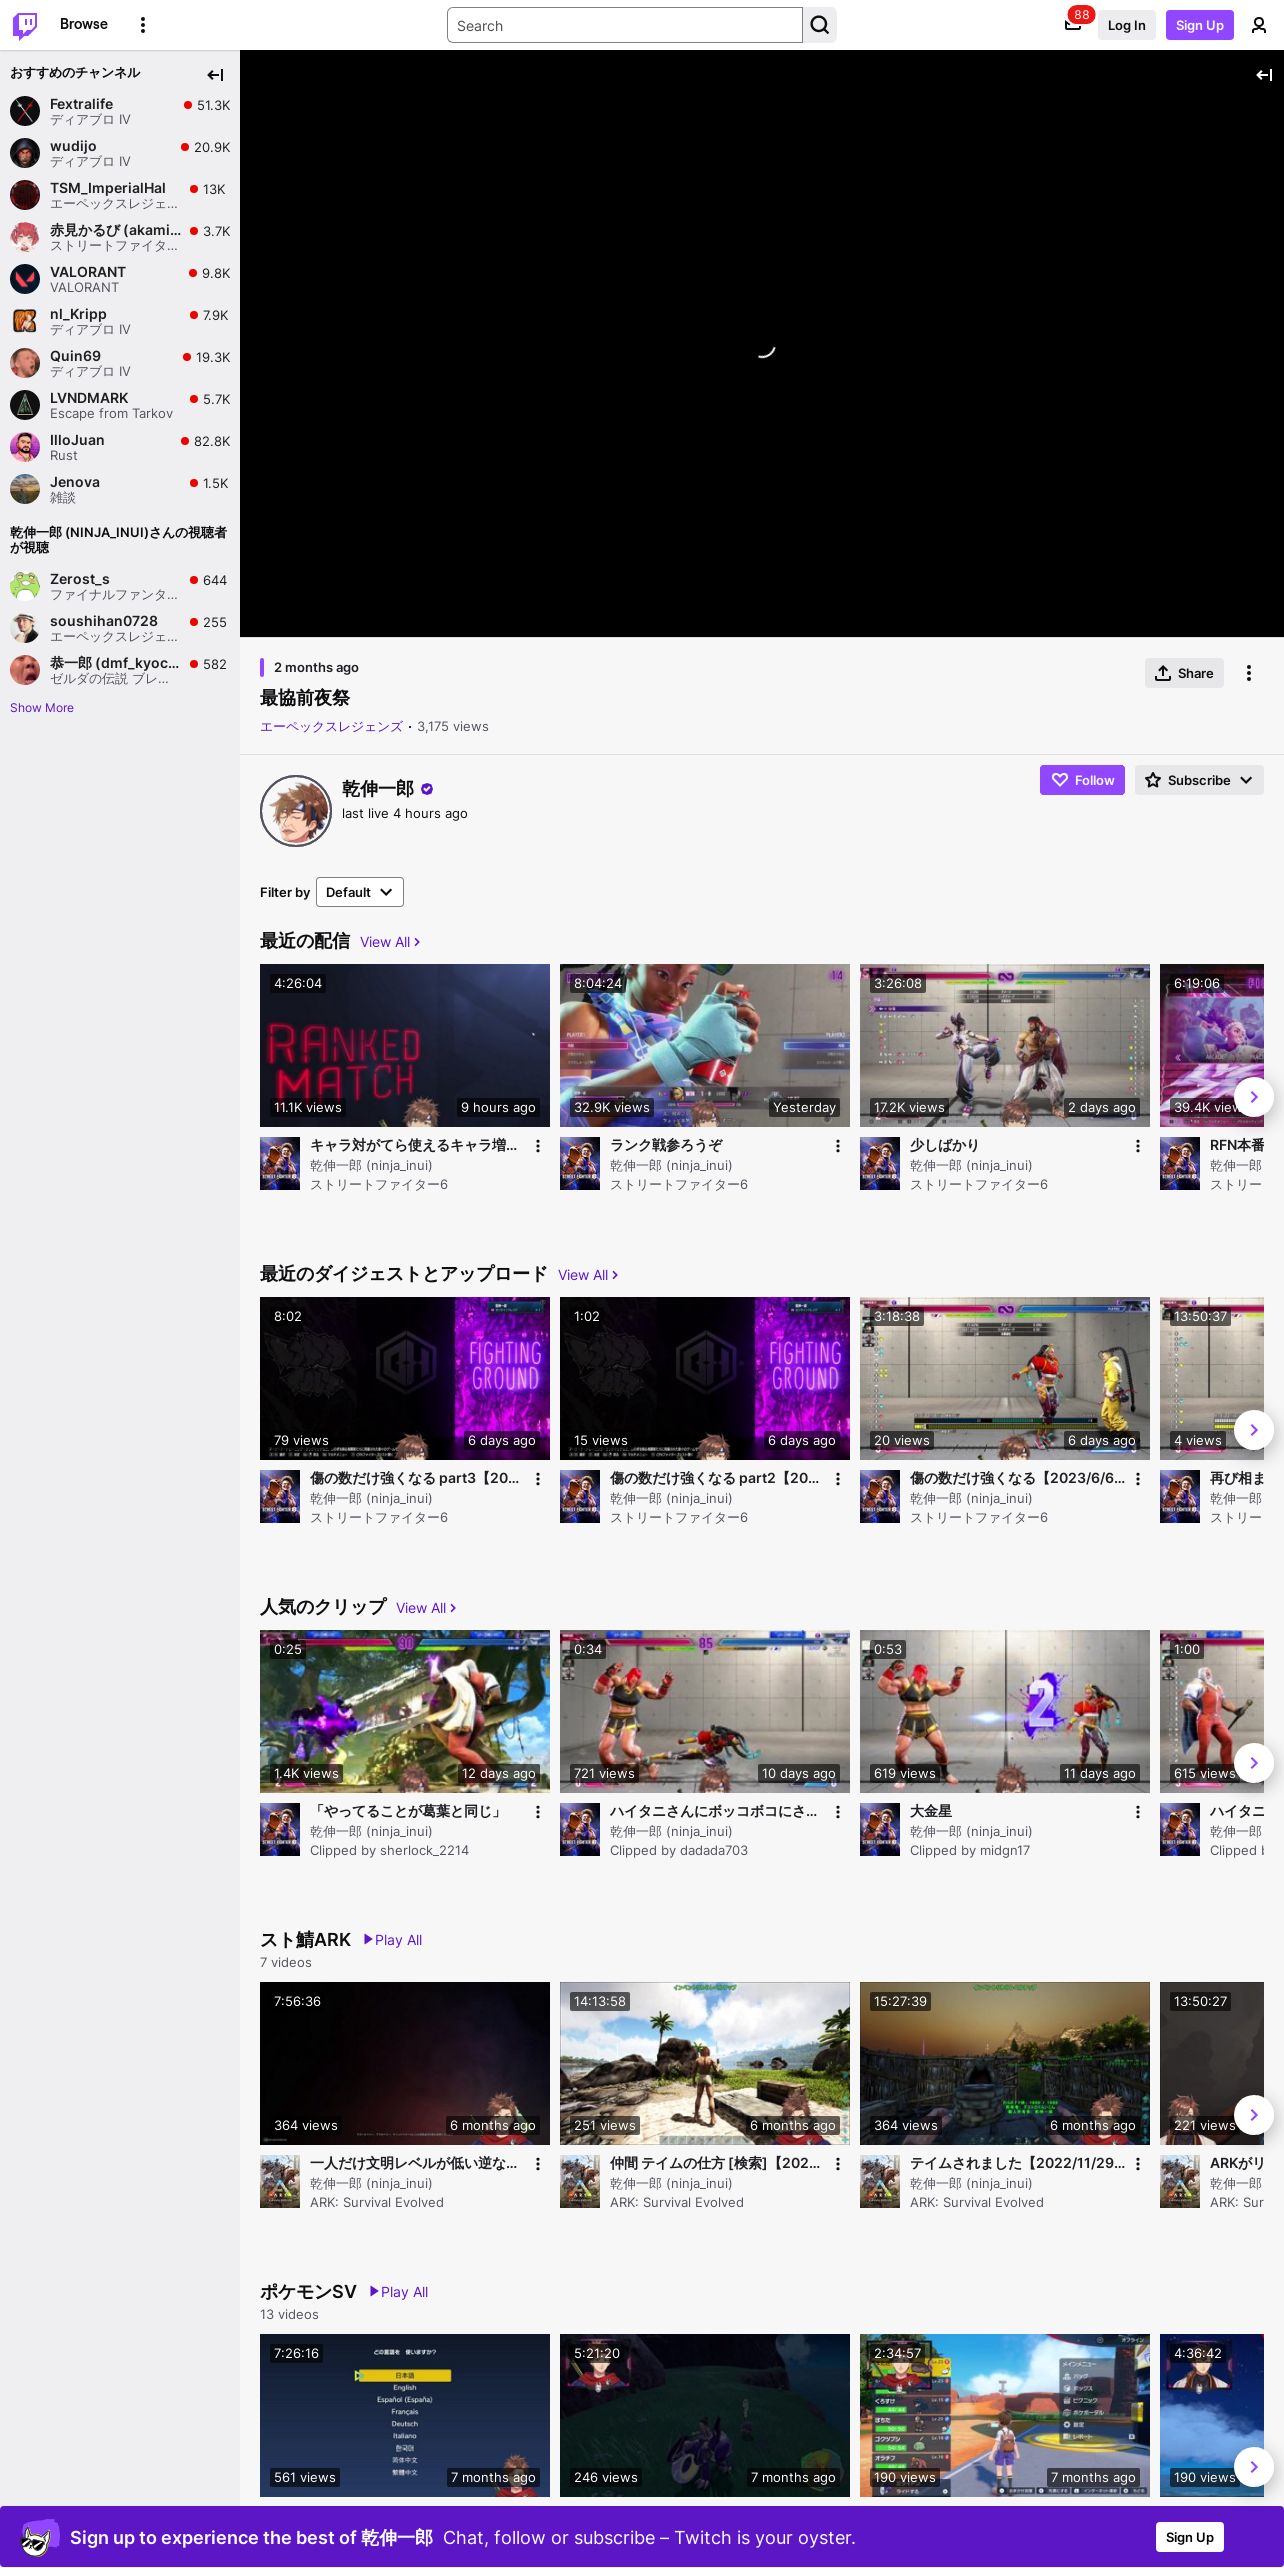1284x2568 pixels.
Task: Collapse the recommended channels sidebar
Action: point(215,74)
